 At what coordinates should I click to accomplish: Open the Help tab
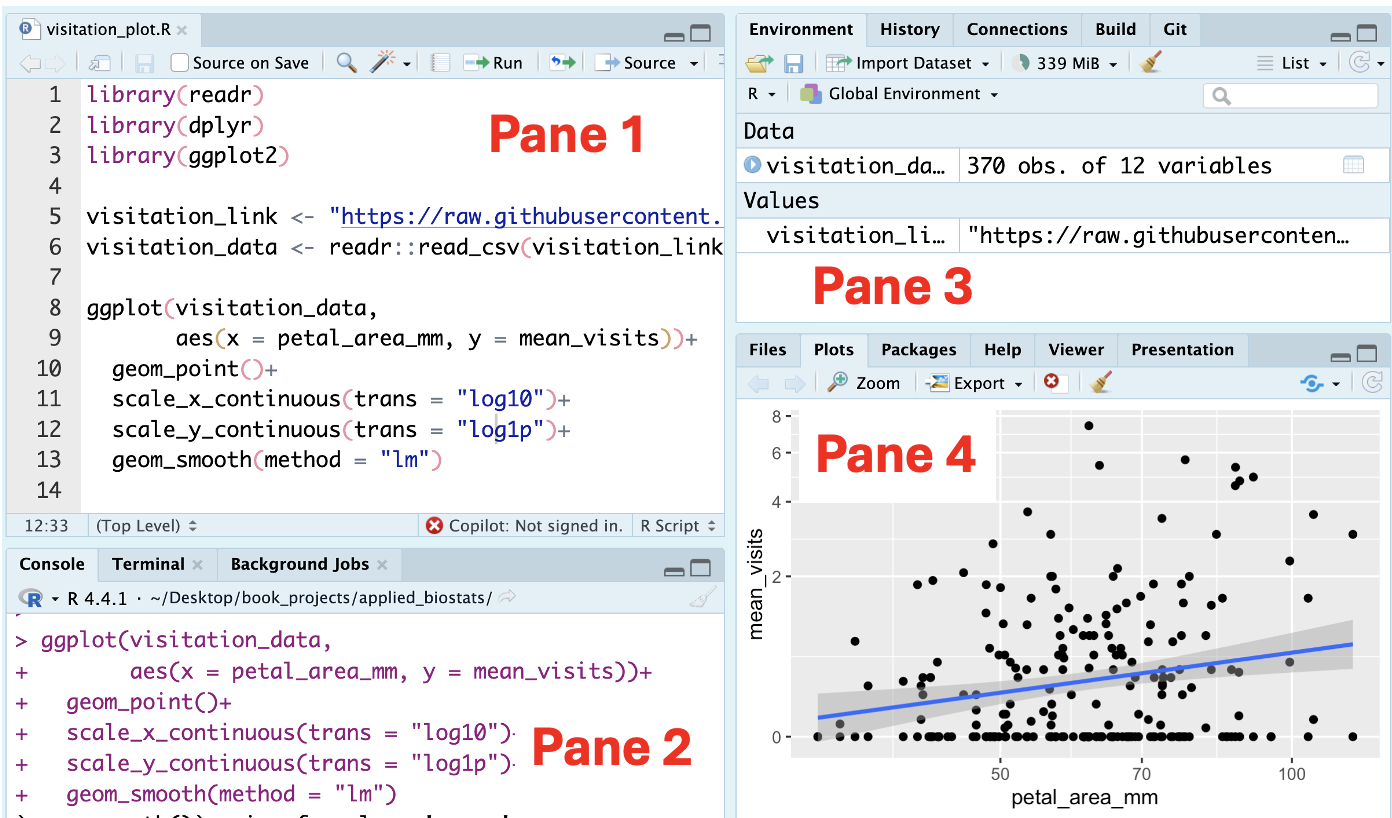(1002, 349)
